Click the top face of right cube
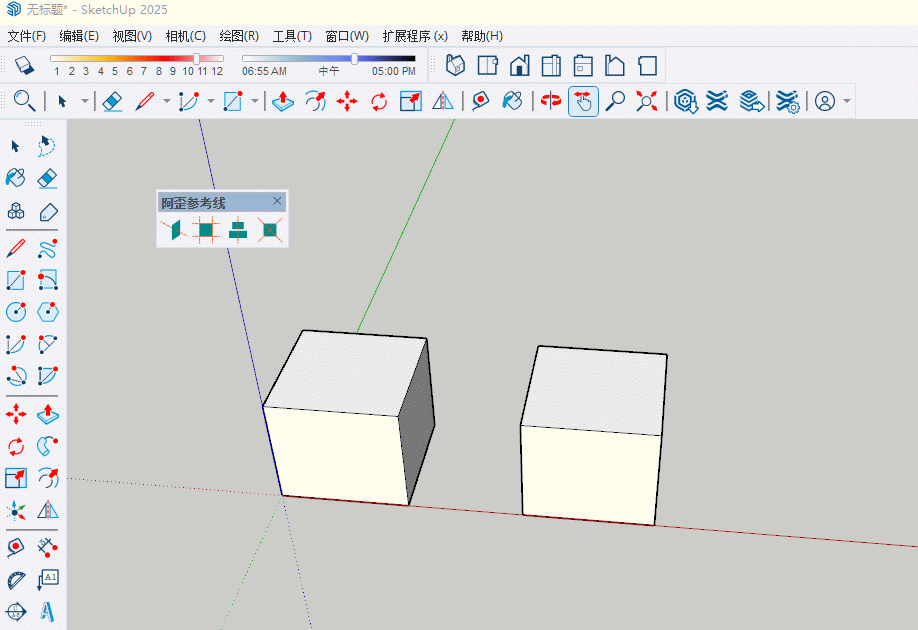 (596, 390)
